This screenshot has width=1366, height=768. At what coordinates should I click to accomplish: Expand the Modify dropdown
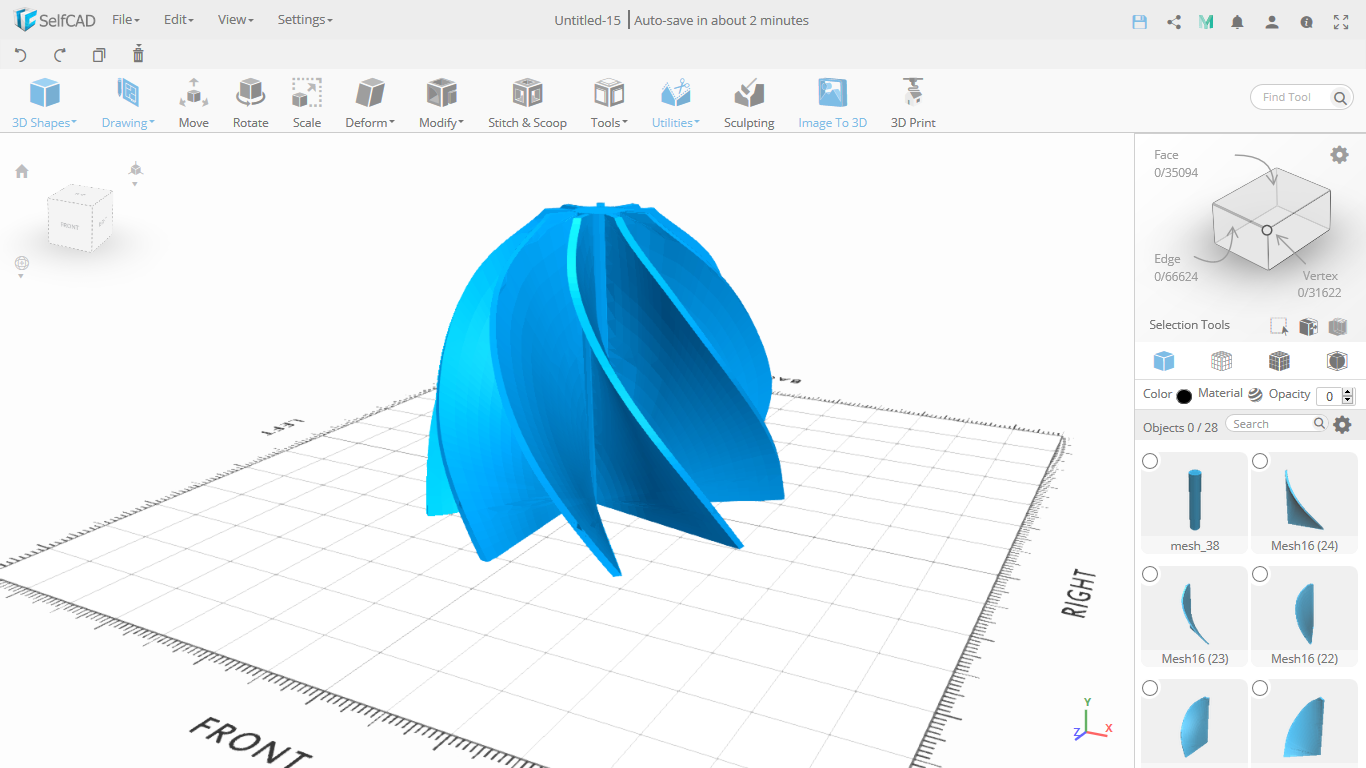(x=441, y=104)
